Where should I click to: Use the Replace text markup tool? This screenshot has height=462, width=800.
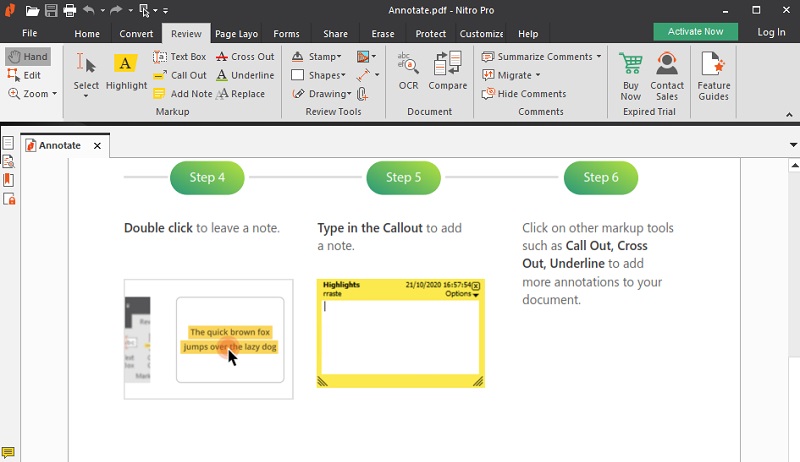(x=240, y=94)
